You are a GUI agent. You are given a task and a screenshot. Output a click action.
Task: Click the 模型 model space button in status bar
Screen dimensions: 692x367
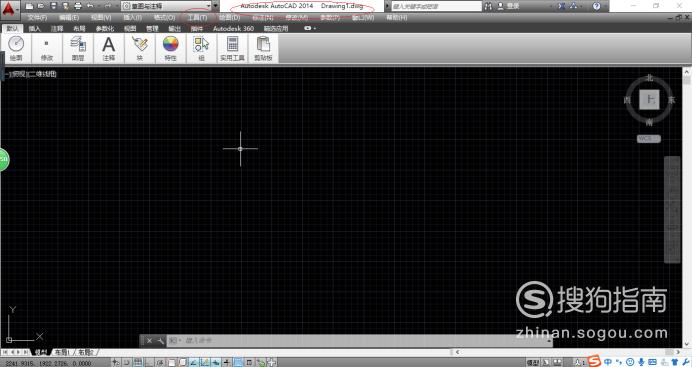(533, 363)
